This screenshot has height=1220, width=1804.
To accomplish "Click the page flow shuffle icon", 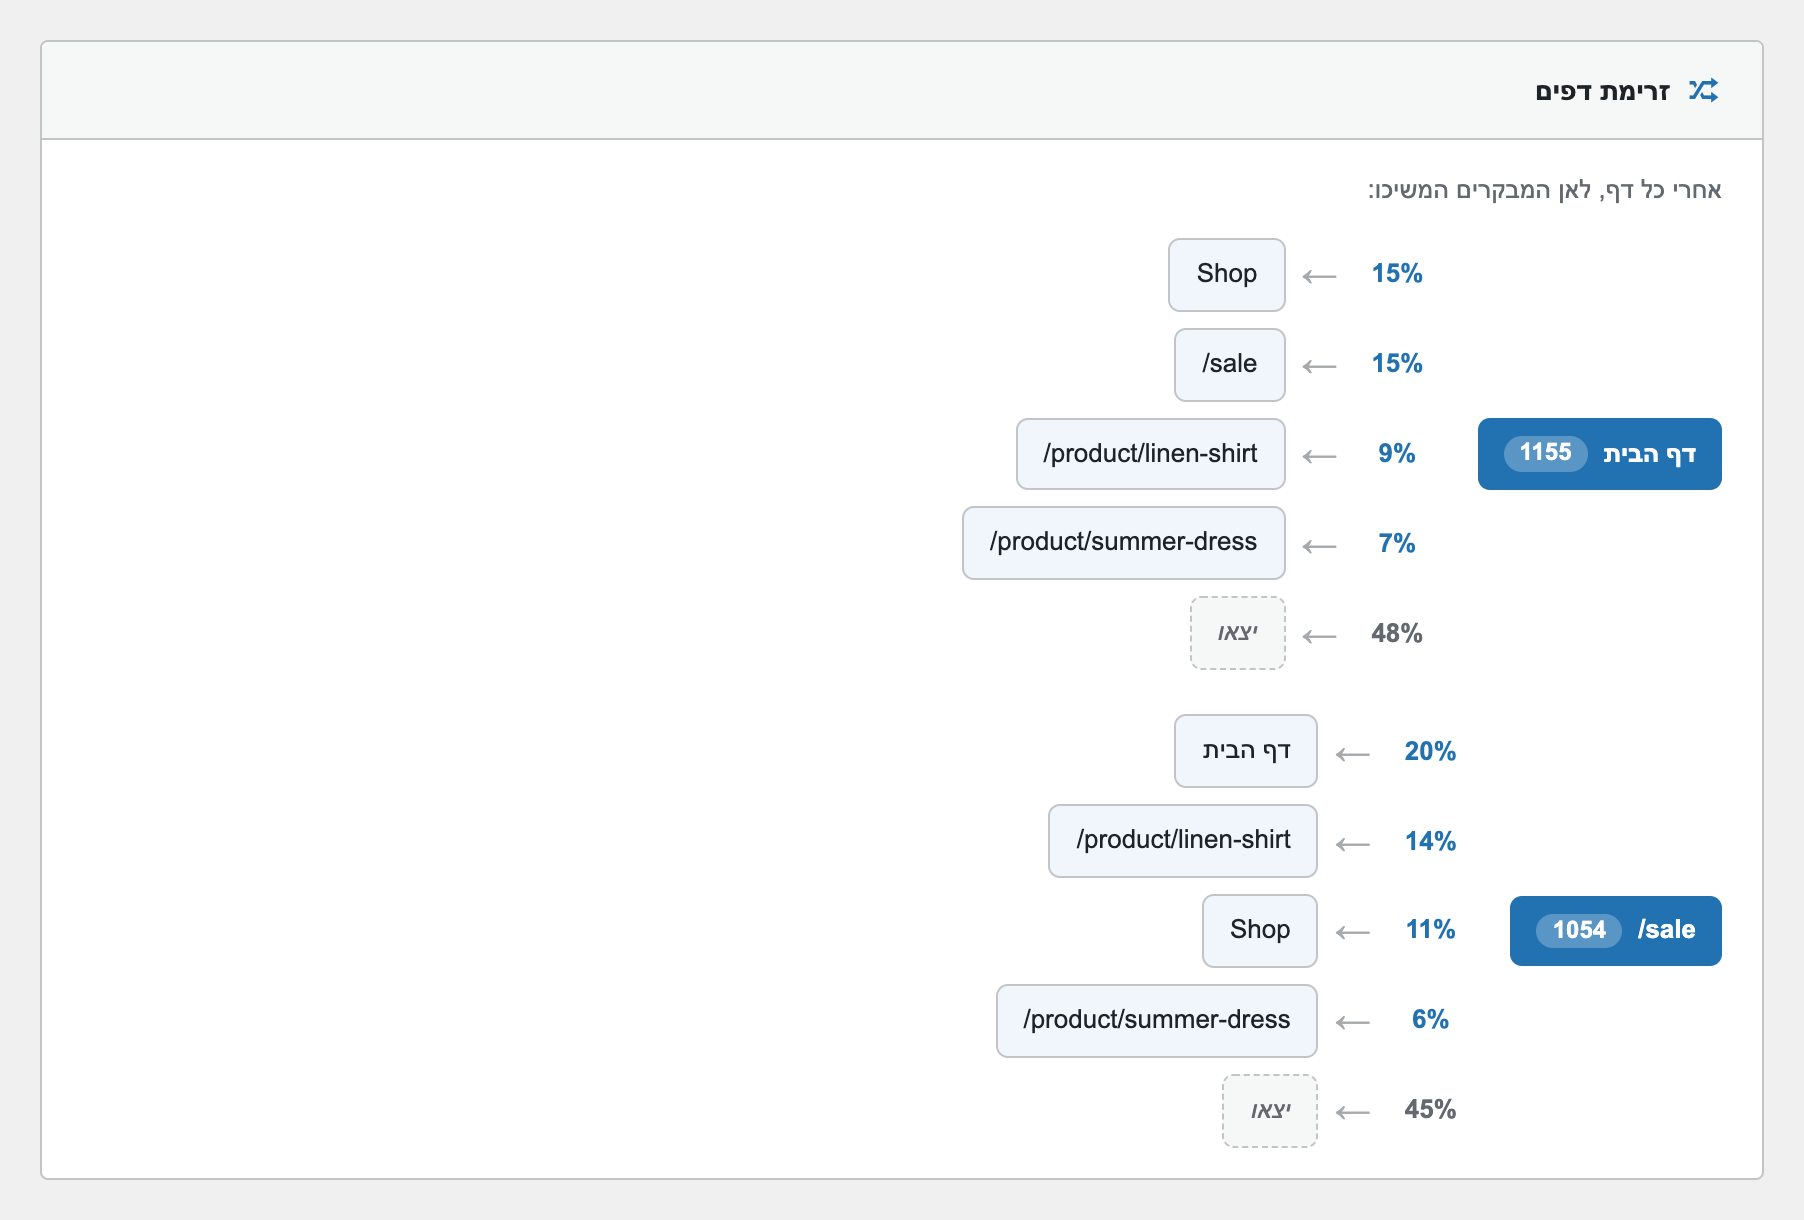I will point(1703,90).
